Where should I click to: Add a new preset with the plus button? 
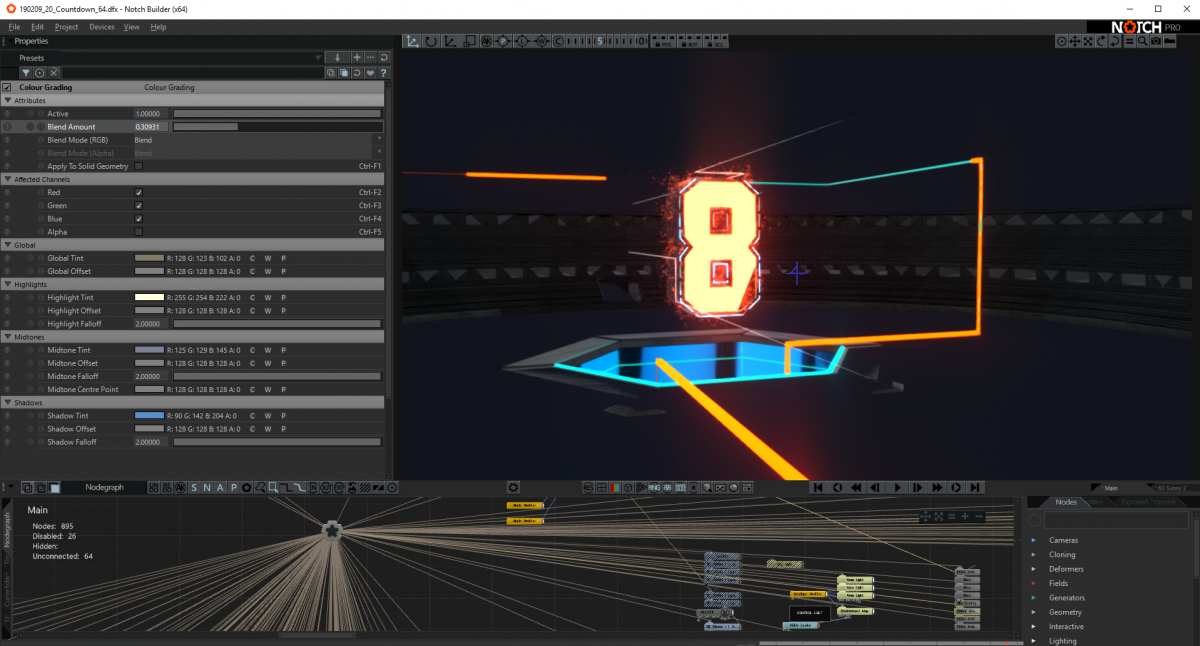[x=357, y=58]
